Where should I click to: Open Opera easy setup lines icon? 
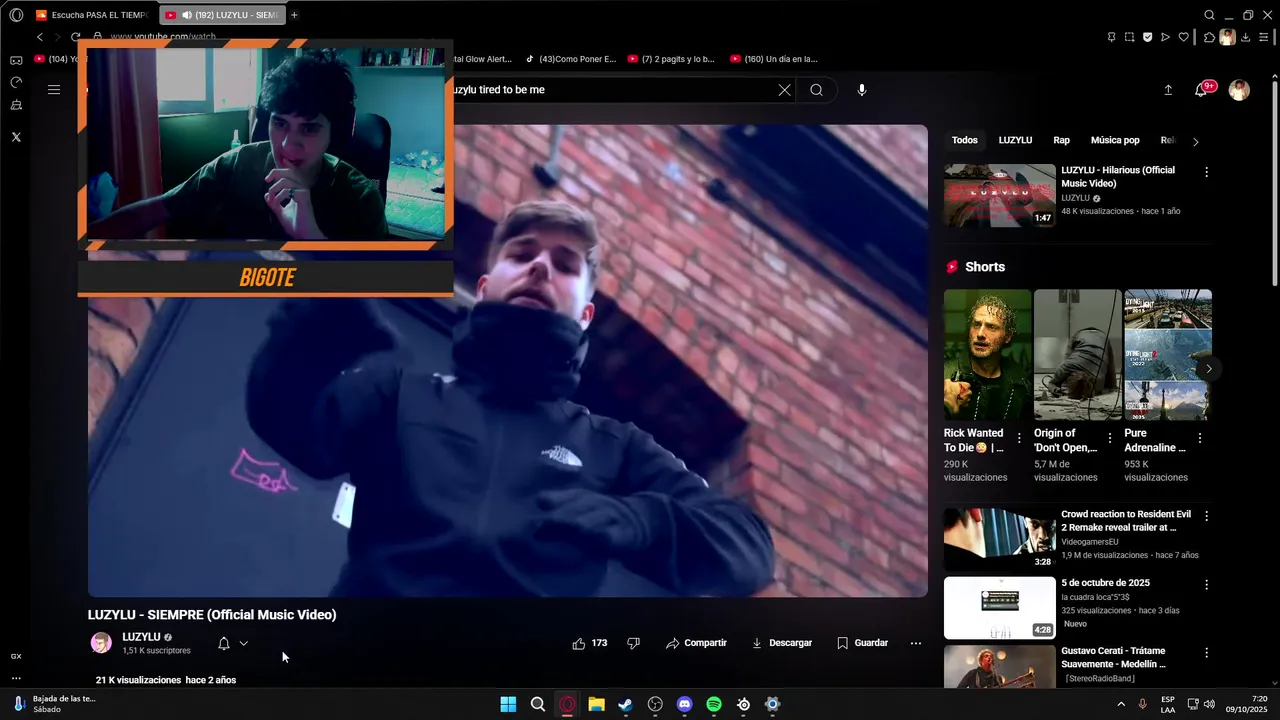[1264, 37]
